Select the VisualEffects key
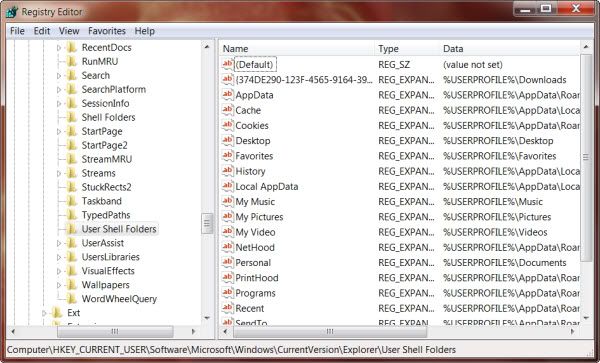The width and height of the screenshot is (600, 363). pyautogui.click(x=108, y=271)
